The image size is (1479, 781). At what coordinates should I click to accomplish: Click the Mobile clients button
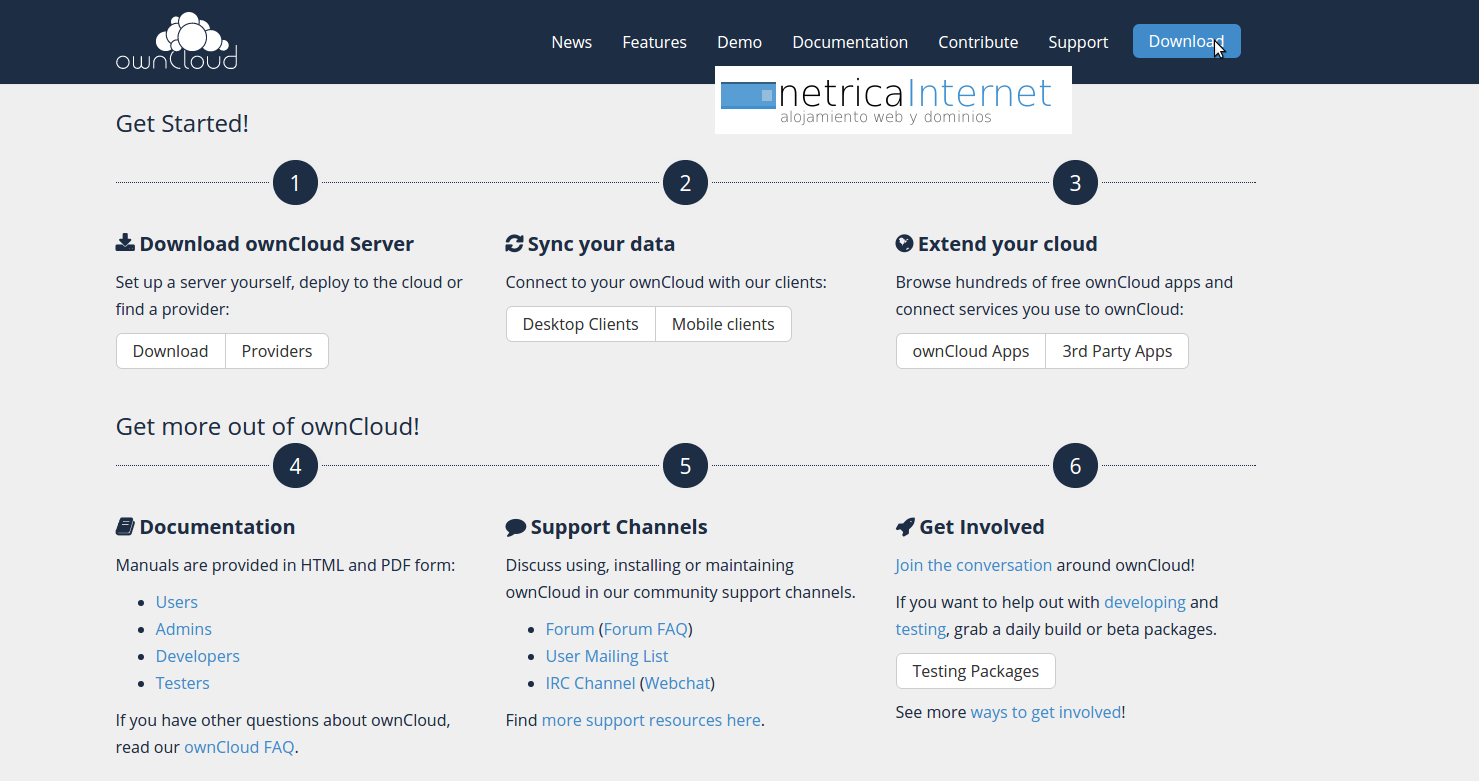pyautogui.click(x=723, y=324)
